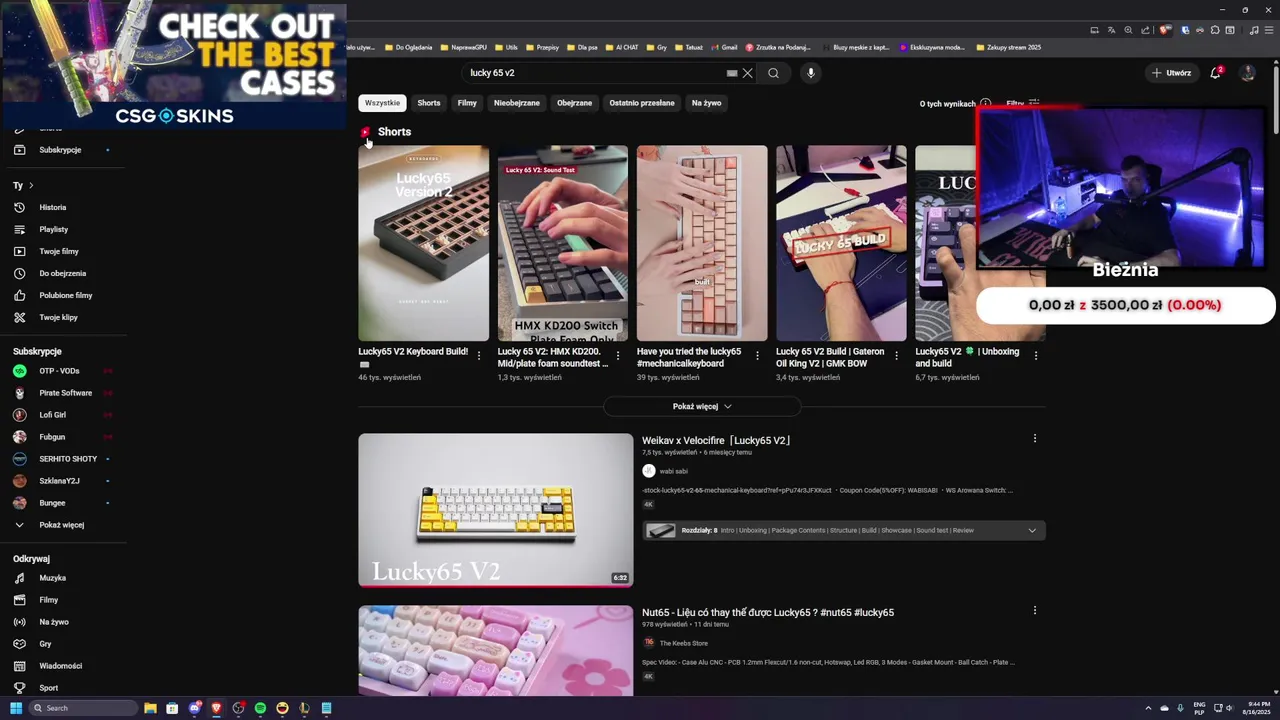This screenshot has width=1280, height=720.
Task: Open Windows Start menu
Action: click(16, 708)
